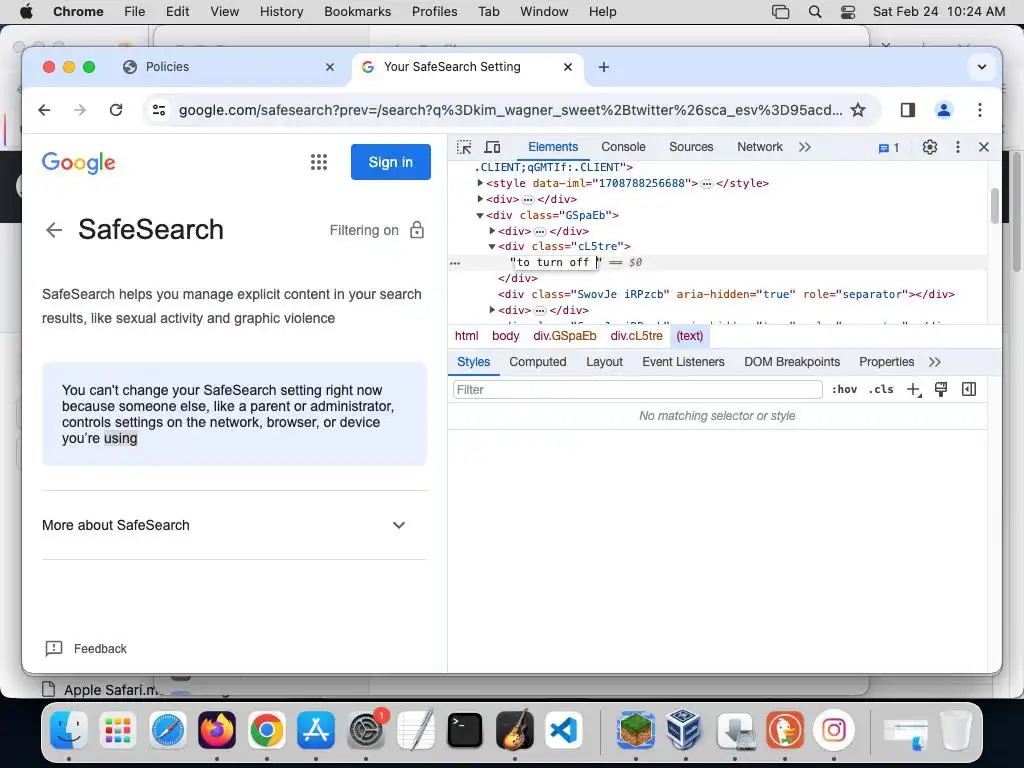Image resolution: width=1024 pixels, height=768 pixels.
Task: Close the DevTools panel
Action: click(x=984, y=147)
